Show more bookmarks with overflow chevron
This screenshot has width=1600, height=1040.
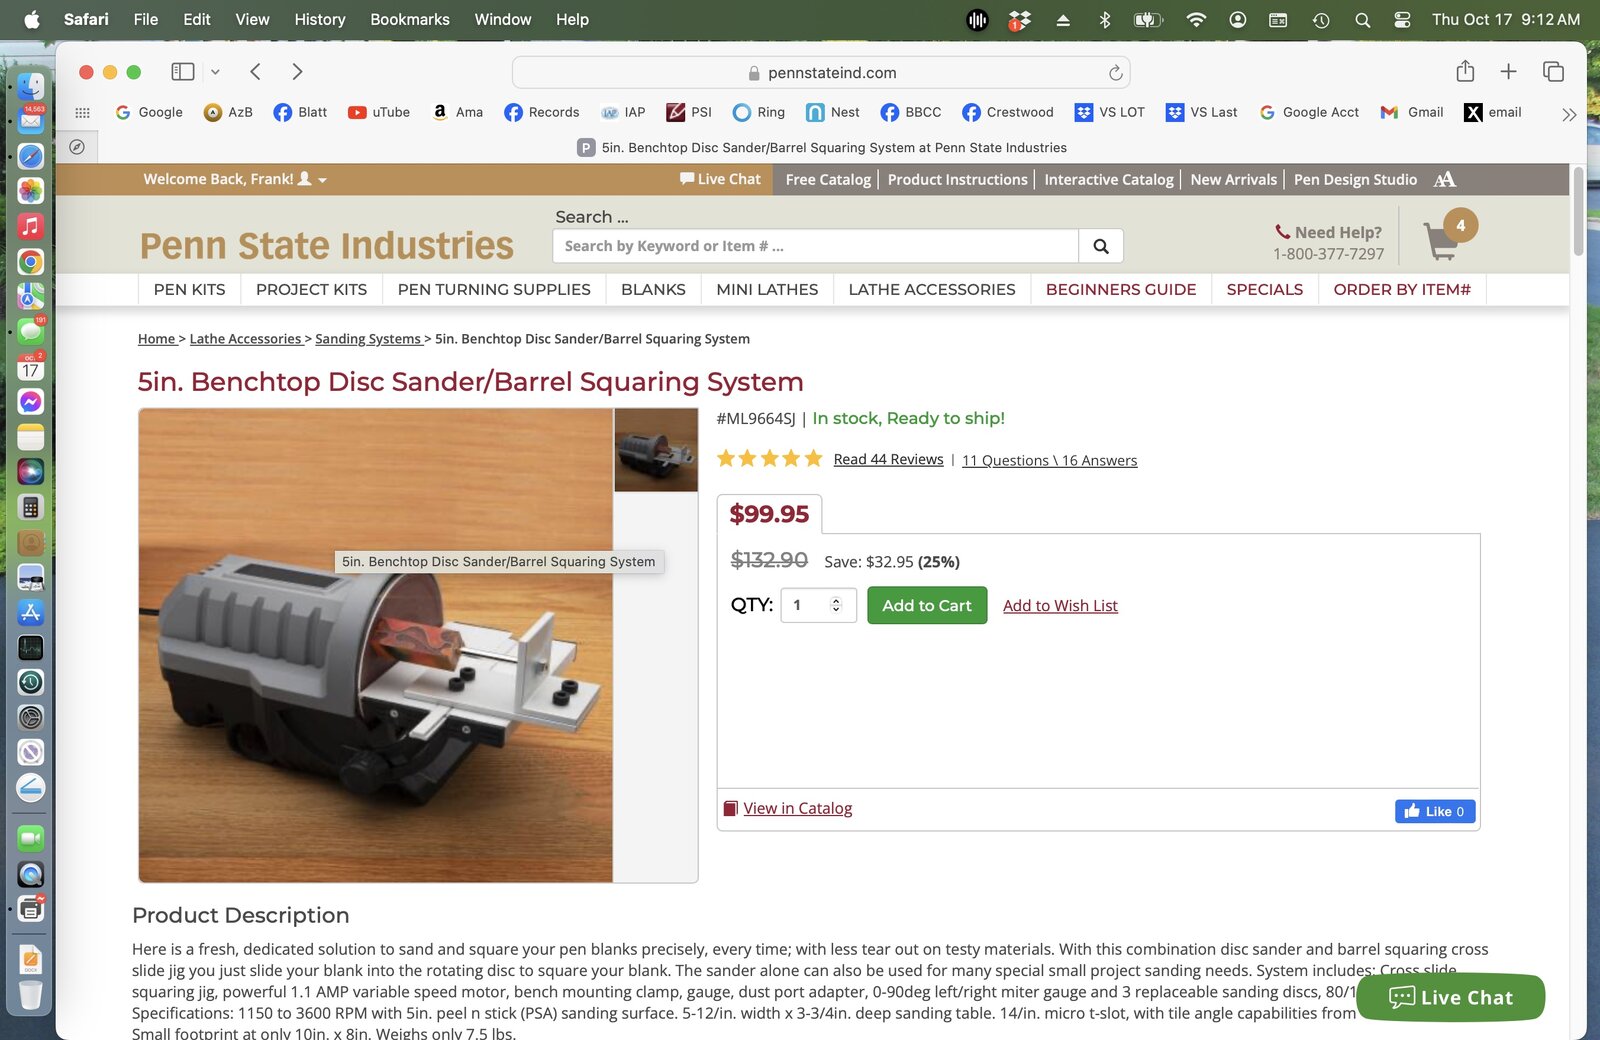point(1569,114)
